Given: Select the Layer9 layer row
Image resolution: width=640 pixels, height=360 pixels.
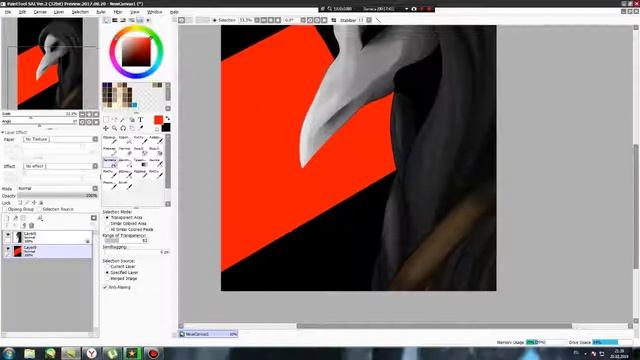Looking at the screenshot, I should tap(47, 251).
